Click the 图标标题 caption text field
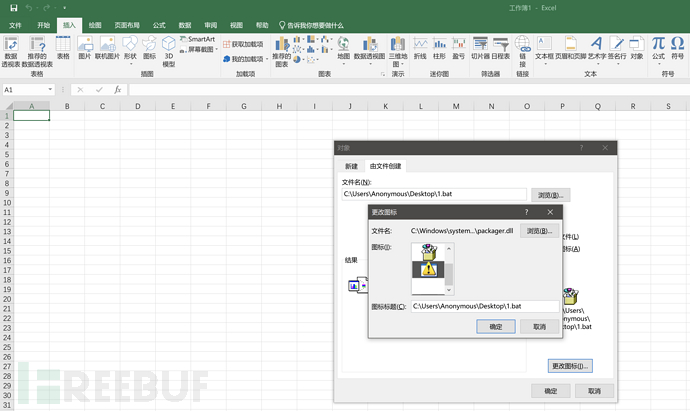 tap(485, 306)
